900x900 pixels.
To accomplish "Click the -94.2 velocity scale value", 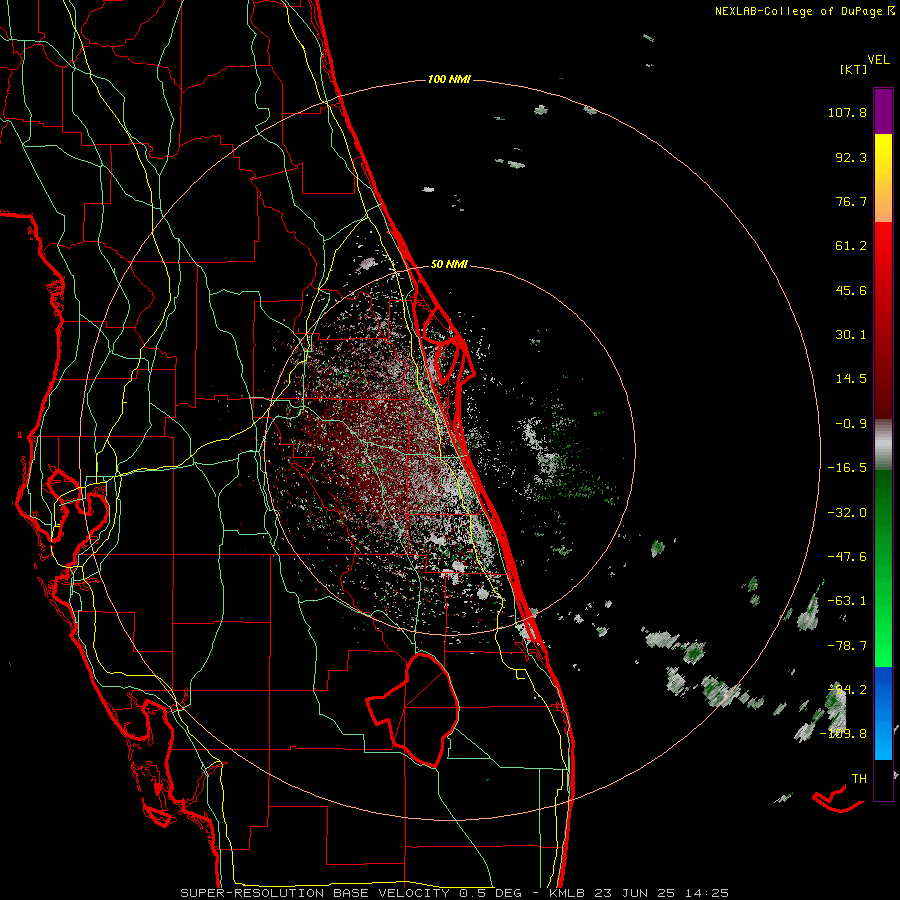I will pos(847,690).
